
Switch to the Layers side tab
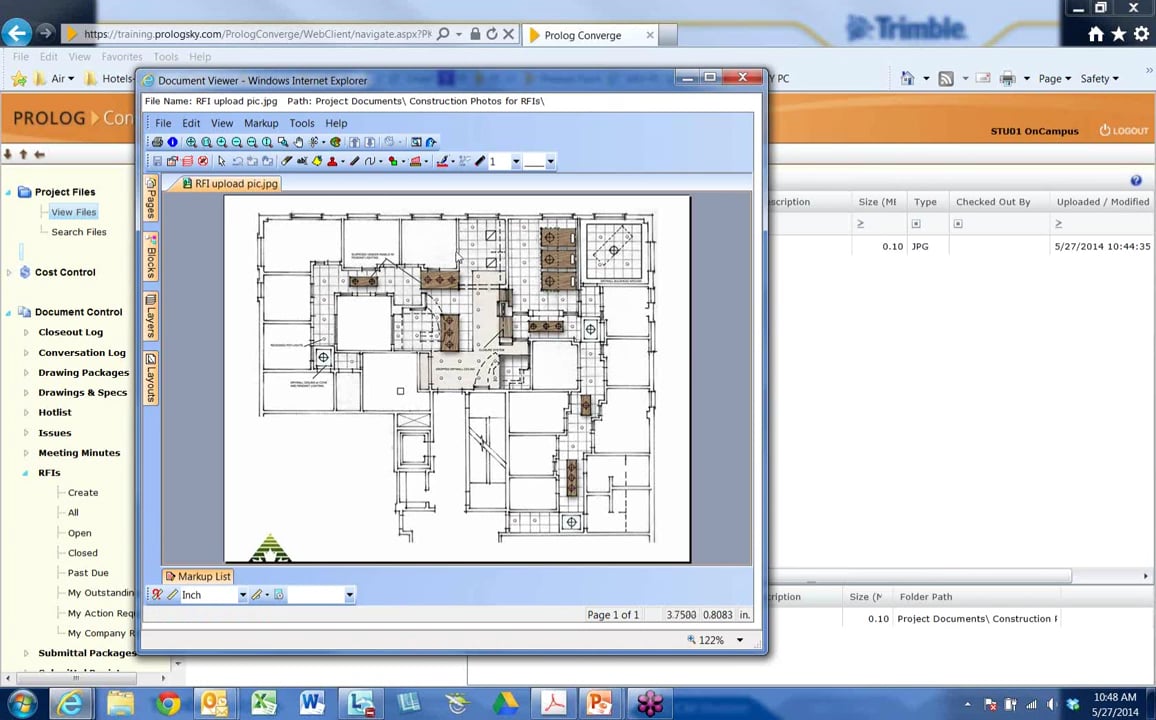(x=150, y=315)
